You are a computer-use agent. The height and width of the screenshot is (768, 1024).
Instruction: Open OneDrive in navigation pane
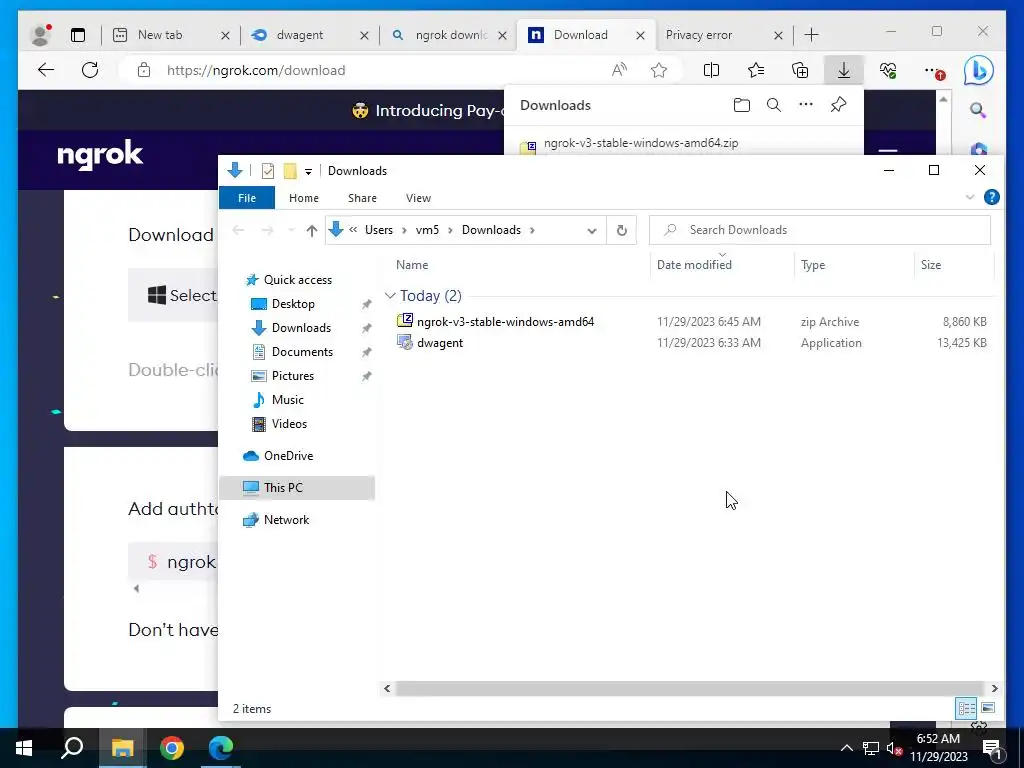click(x=288, y=456)
